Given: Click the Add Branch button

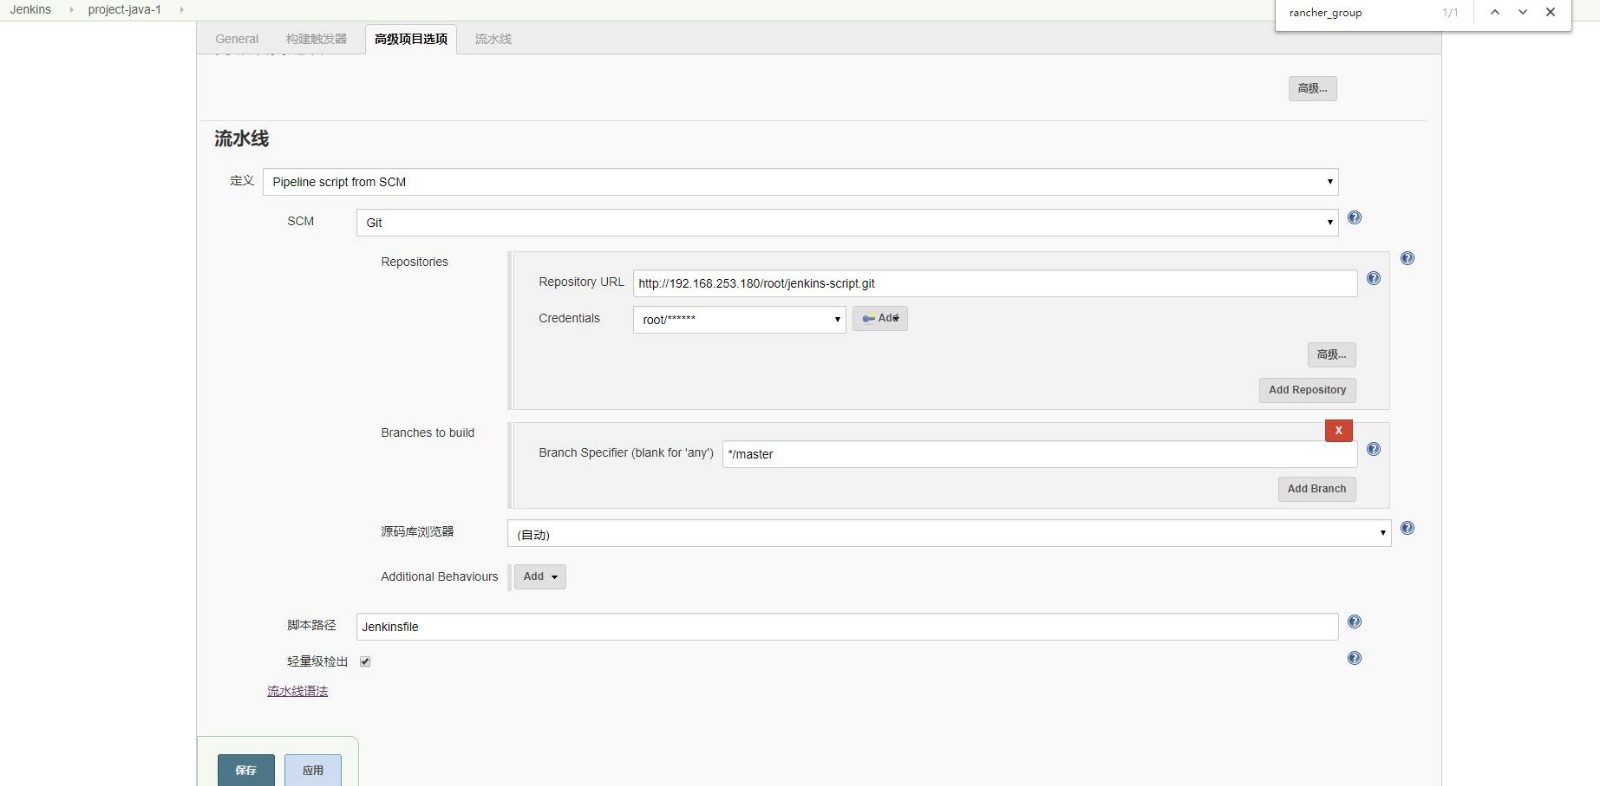Looking at the screenshot, I should (x=1316, y=489).
